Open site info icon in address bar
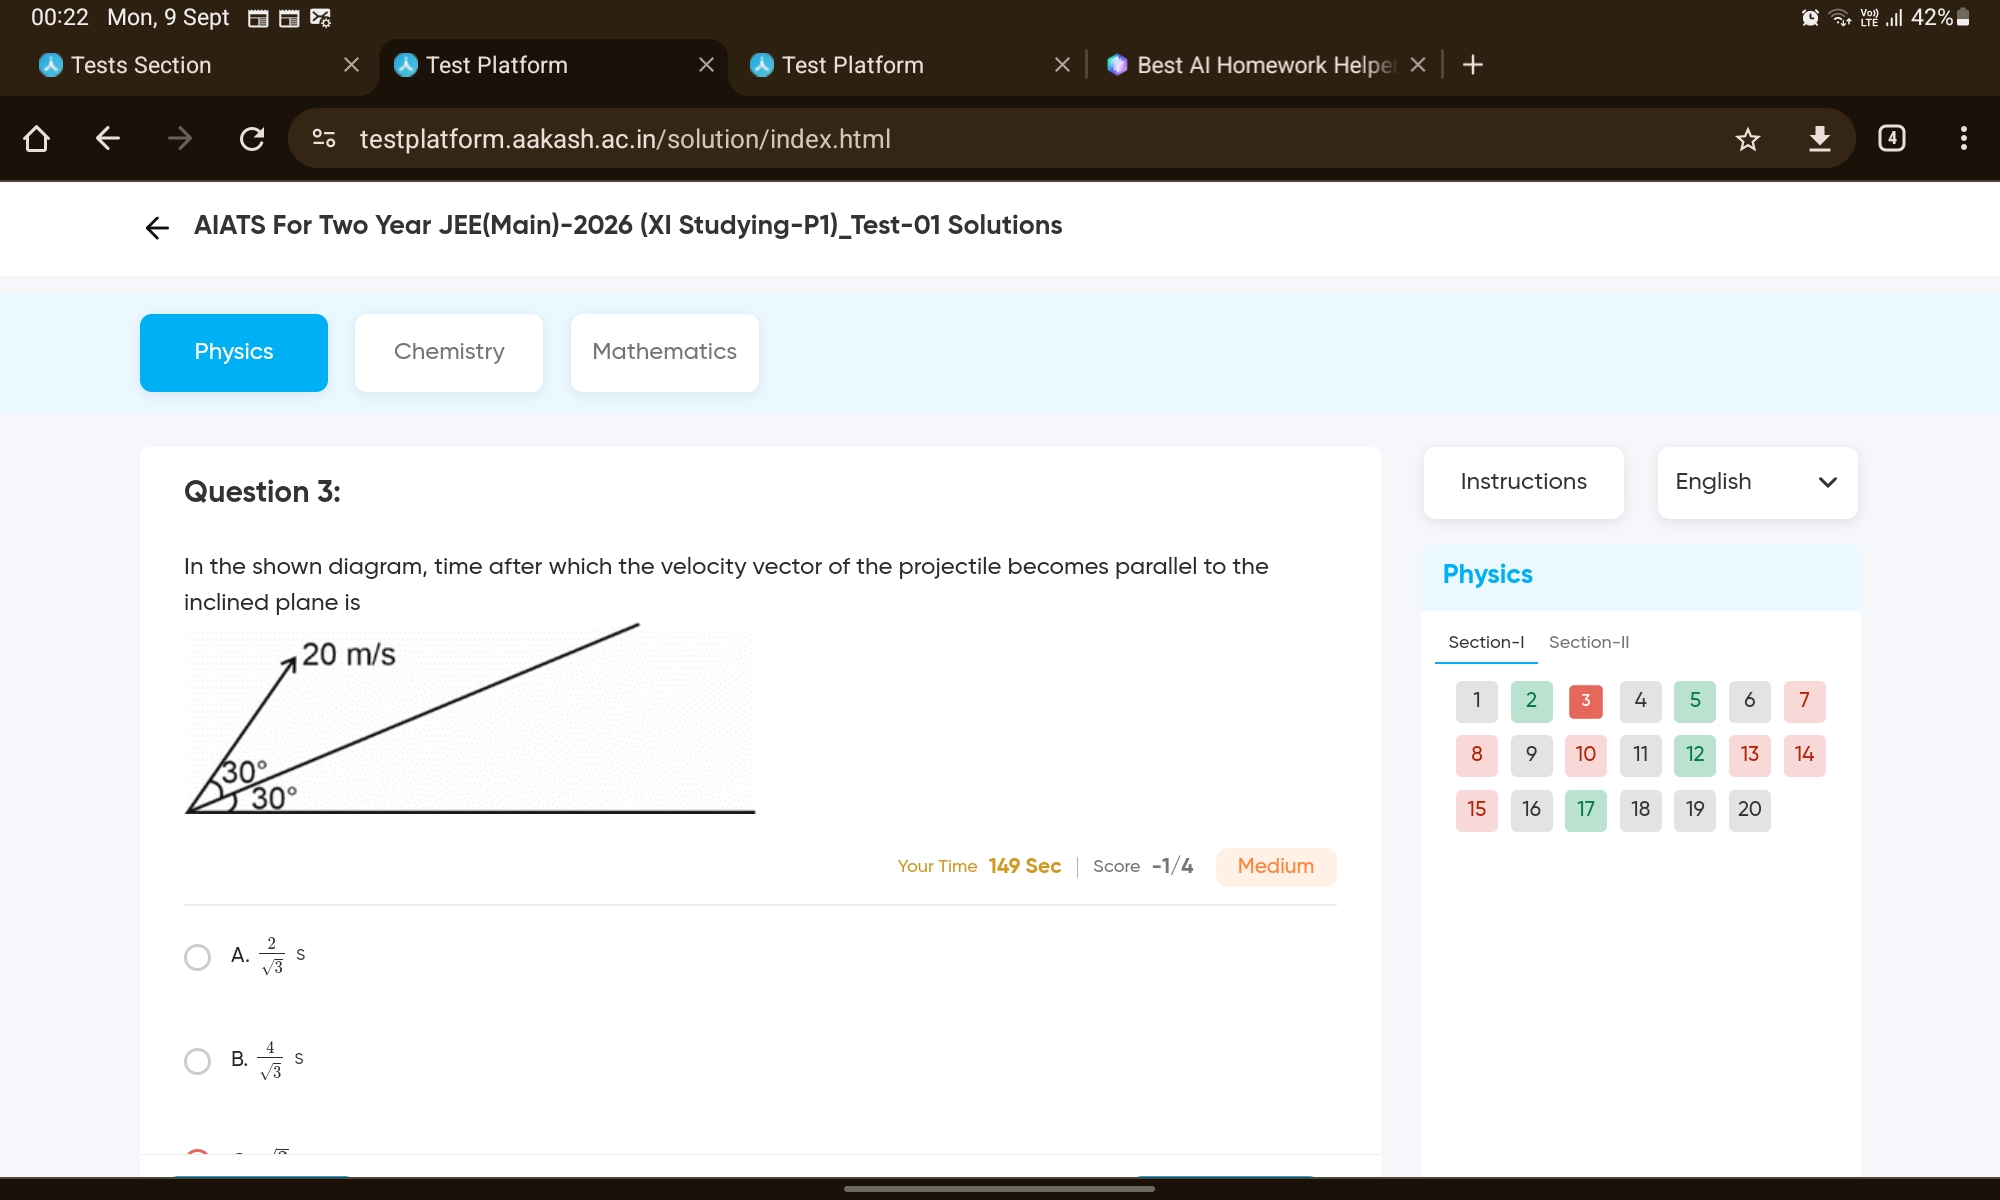The width and height of the screenshot is (2000, 1200). 324,138
